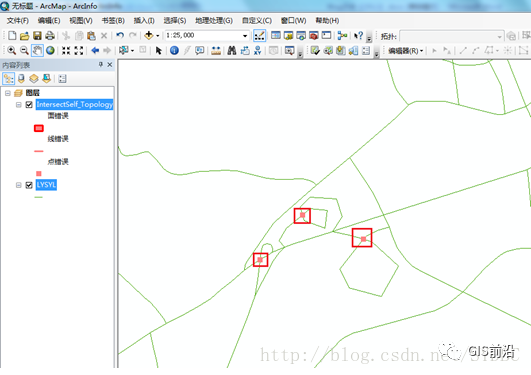This screenshot has width=531, height=375.
Task: Open the ArcToolbox red toolbox icon
Action: (x=314, y=35)
